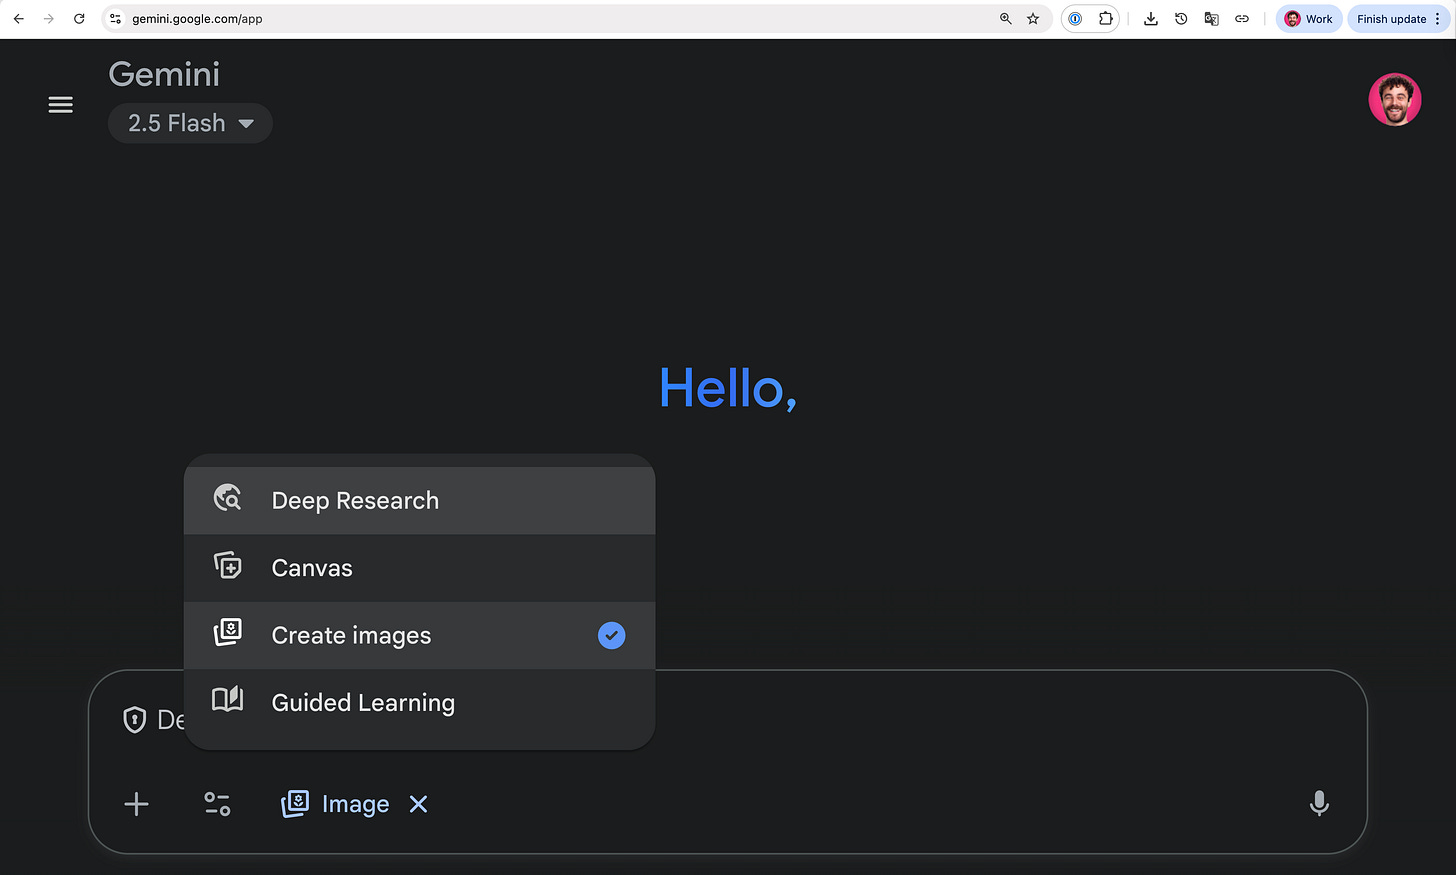
Task: Remove the Image tool with X
Action: click(x=419, y=804)
